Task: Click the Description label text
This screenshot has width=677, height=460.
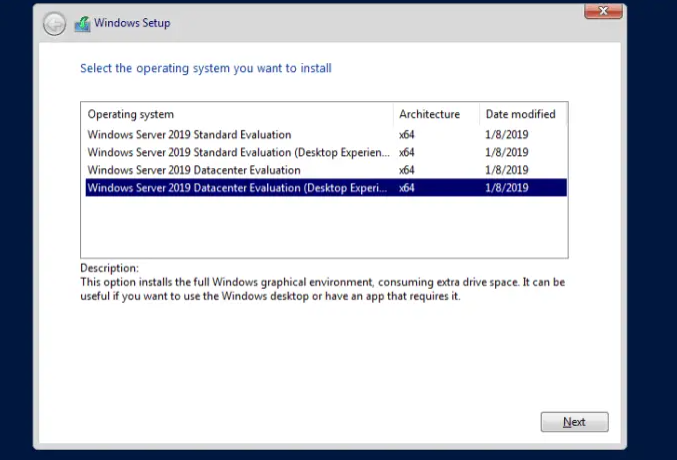Action: tap(109, 268)
